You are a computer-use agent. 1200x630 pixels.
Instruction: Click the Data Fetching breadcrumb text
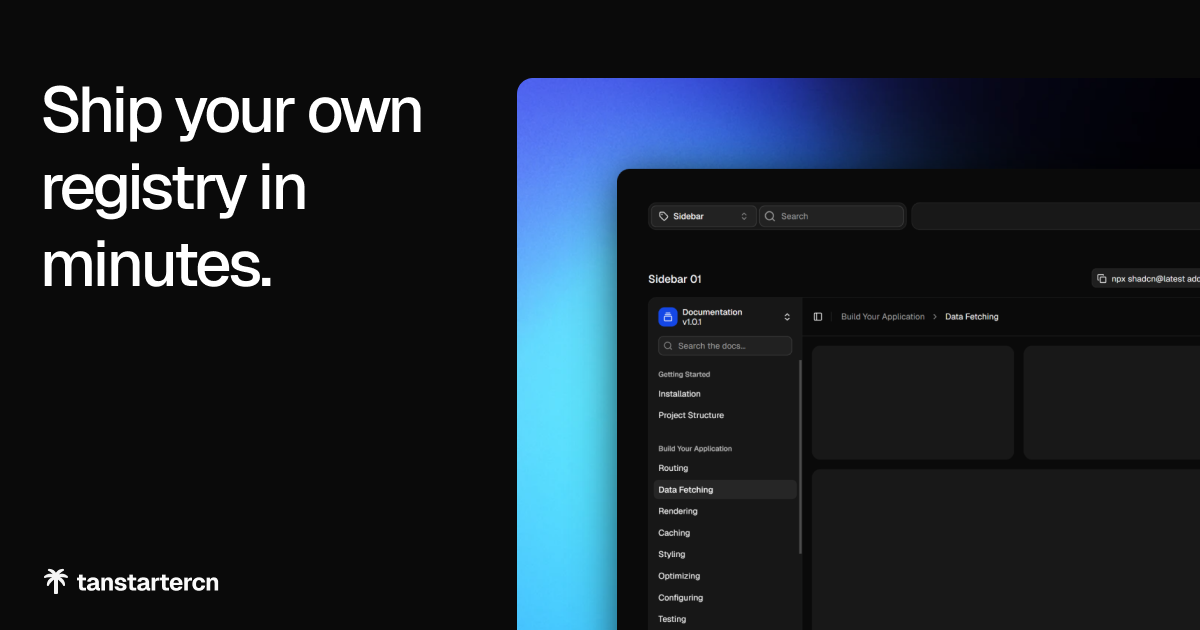click(x=972, y=317)
